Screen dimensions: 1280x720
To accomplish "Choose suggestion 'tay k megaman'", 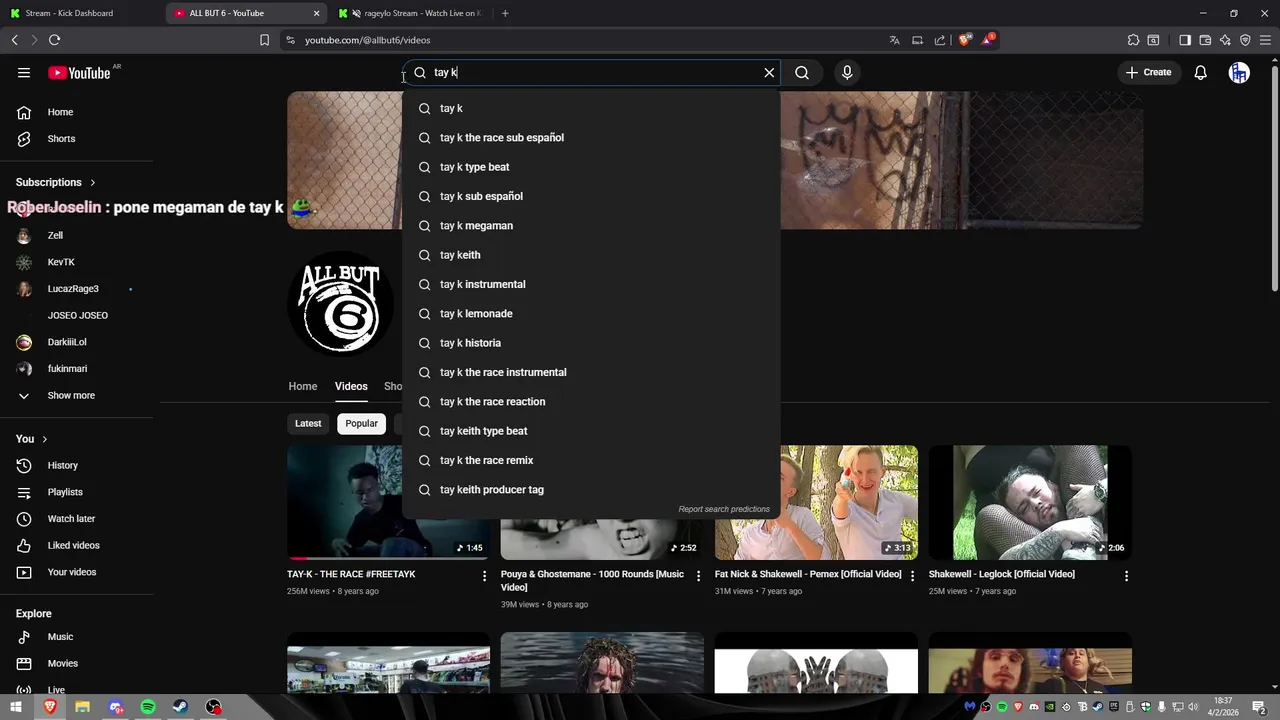I will point(591,226).
